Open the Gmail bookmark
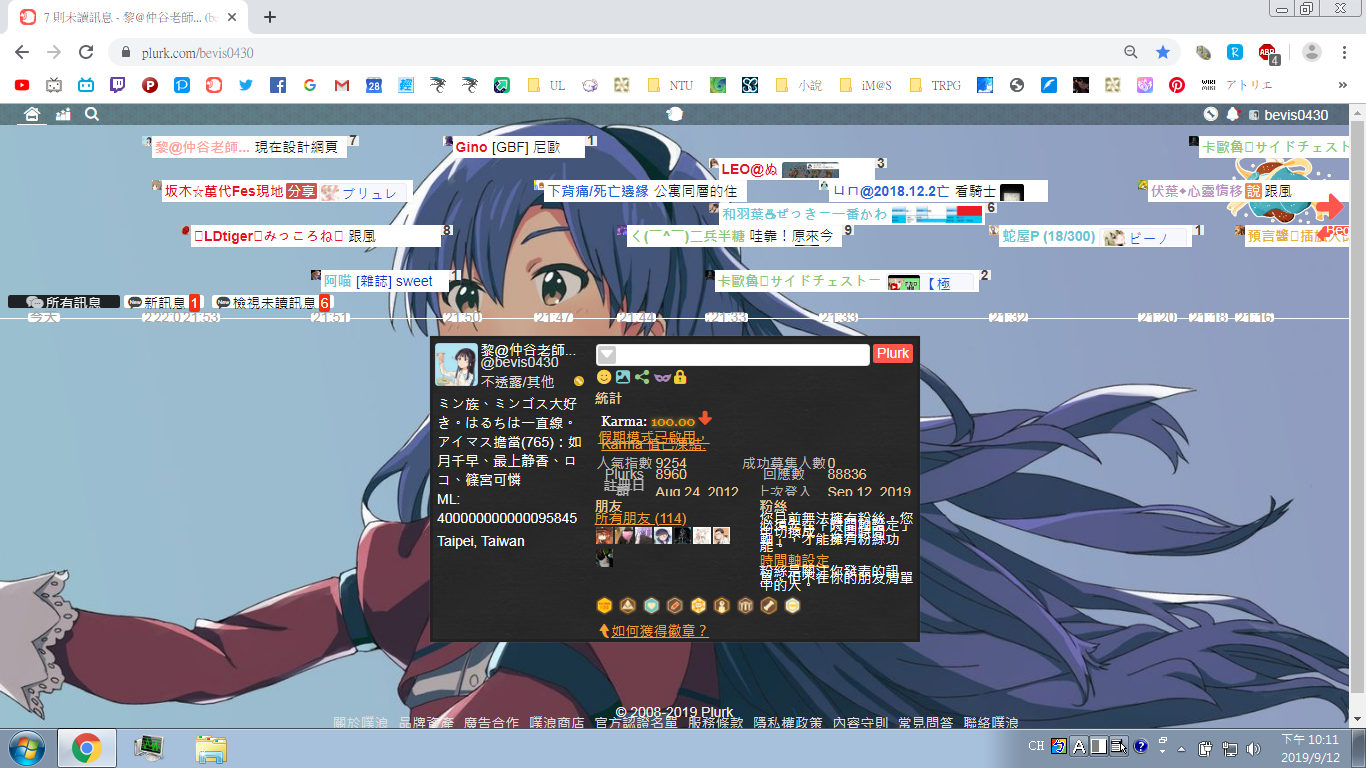Screen dimensions: 1366x768 pos(342,86)
